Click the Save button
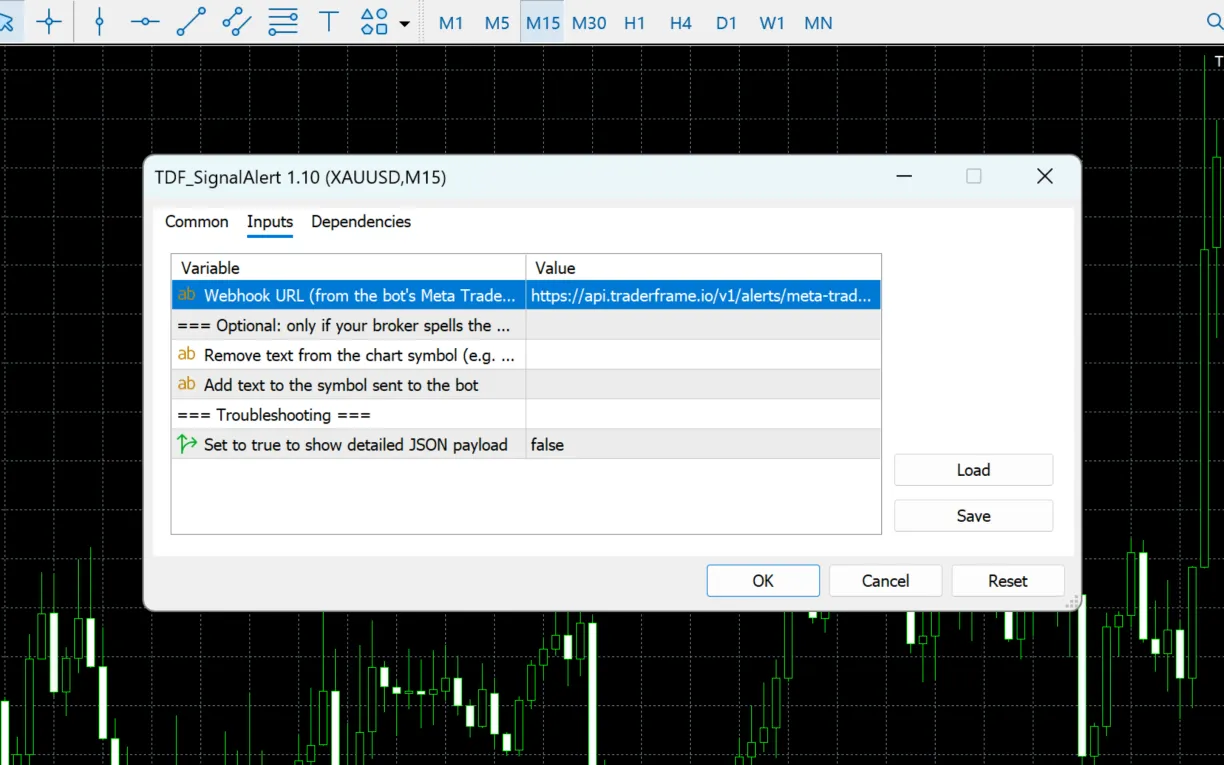This screenshot has height=765, width=1224. tap(973, 516)
